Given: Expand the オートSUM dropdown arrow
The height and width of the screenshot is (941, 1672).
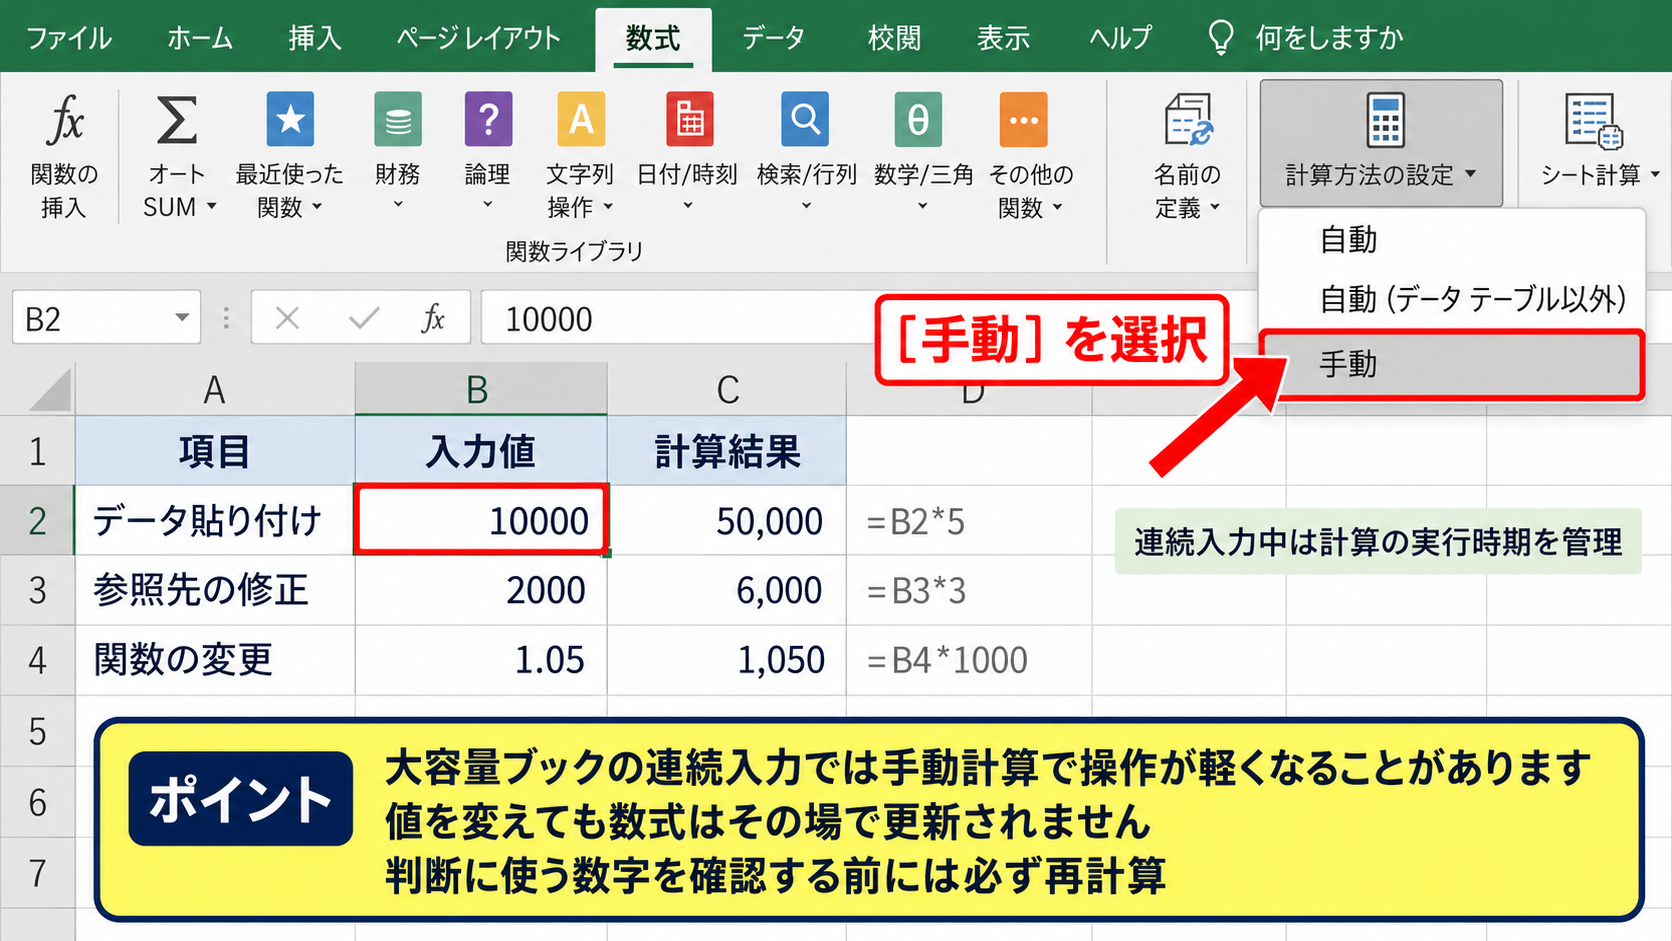Looking at the screenshot, I should 211,207.
